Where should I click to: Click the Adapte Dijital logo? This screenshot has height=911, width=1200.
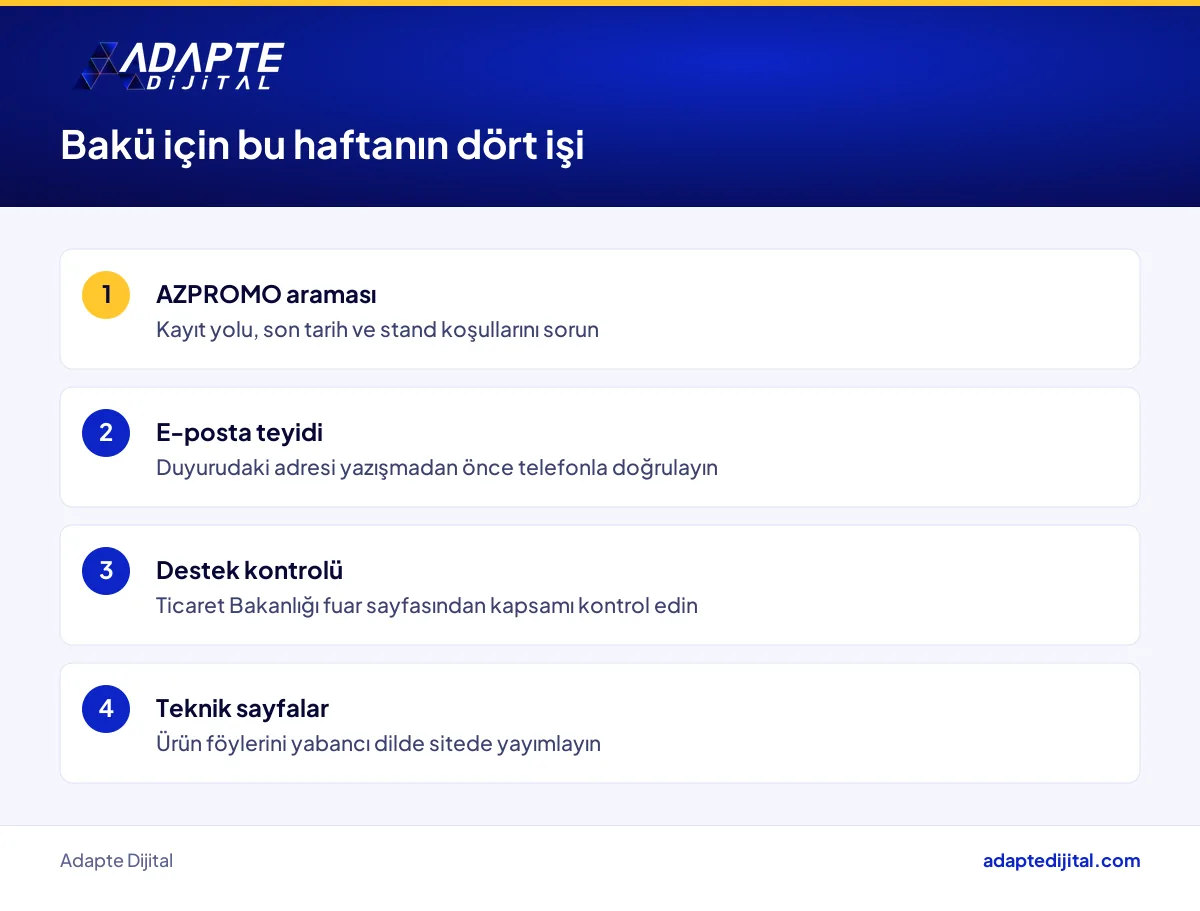[x=180, y=67]
